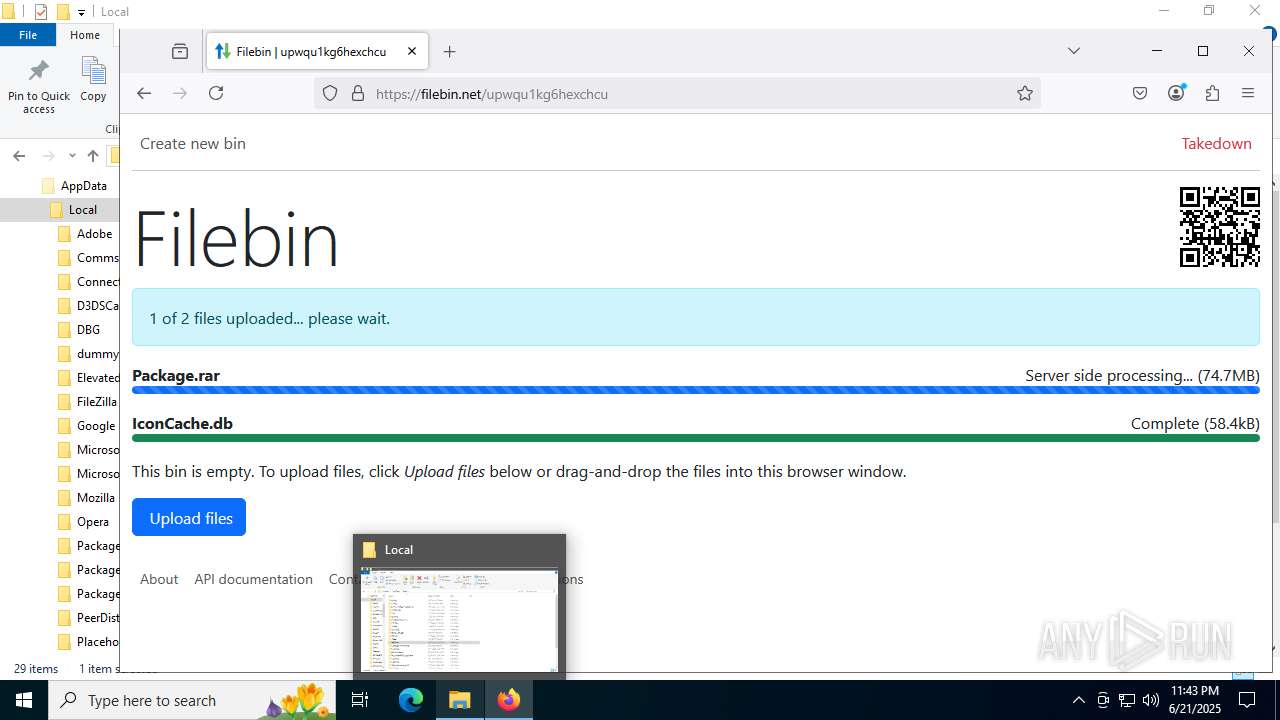Image resolution: width=1280 pixels, height=720 pixels.
Task: Select the FileZilla folder in tree
Action: (x=96, y=401)
